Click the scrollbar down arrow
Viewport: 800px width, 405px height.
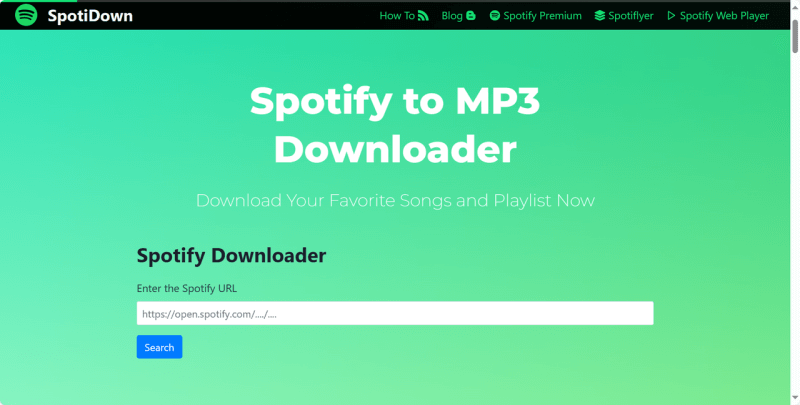pos(795,397)
